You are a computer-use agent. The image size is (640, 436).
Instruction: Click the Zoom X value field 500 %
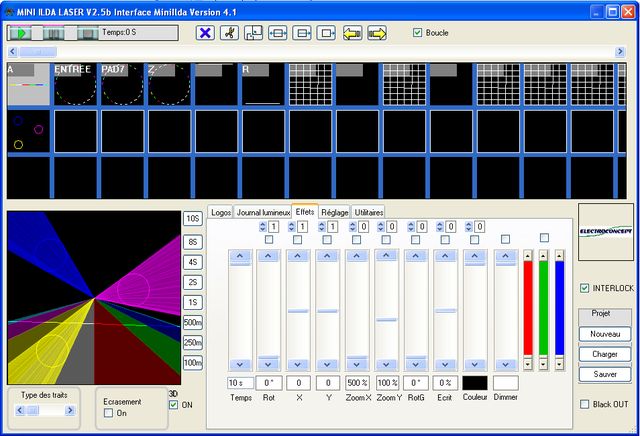(358, 383)
